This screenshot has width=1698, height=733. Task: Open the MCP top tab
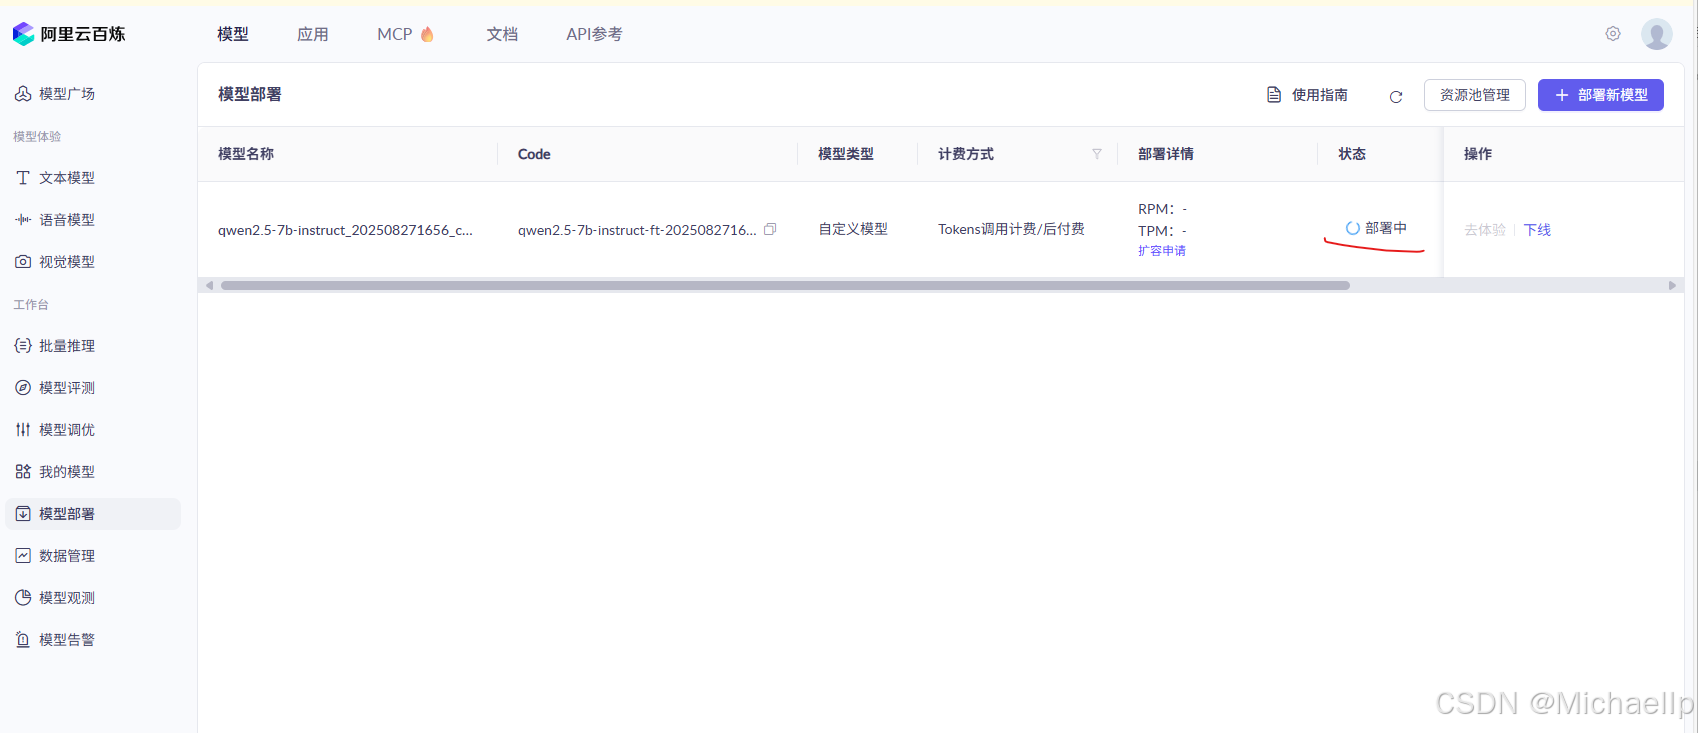point(405,34)
